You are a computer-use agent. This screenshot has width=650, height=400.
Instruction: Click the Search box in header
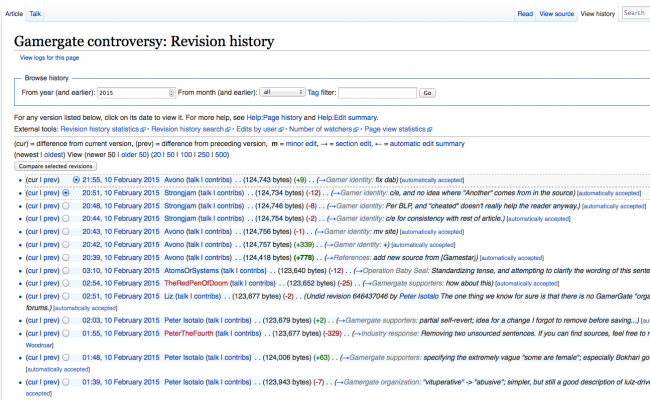coord(634,13)
